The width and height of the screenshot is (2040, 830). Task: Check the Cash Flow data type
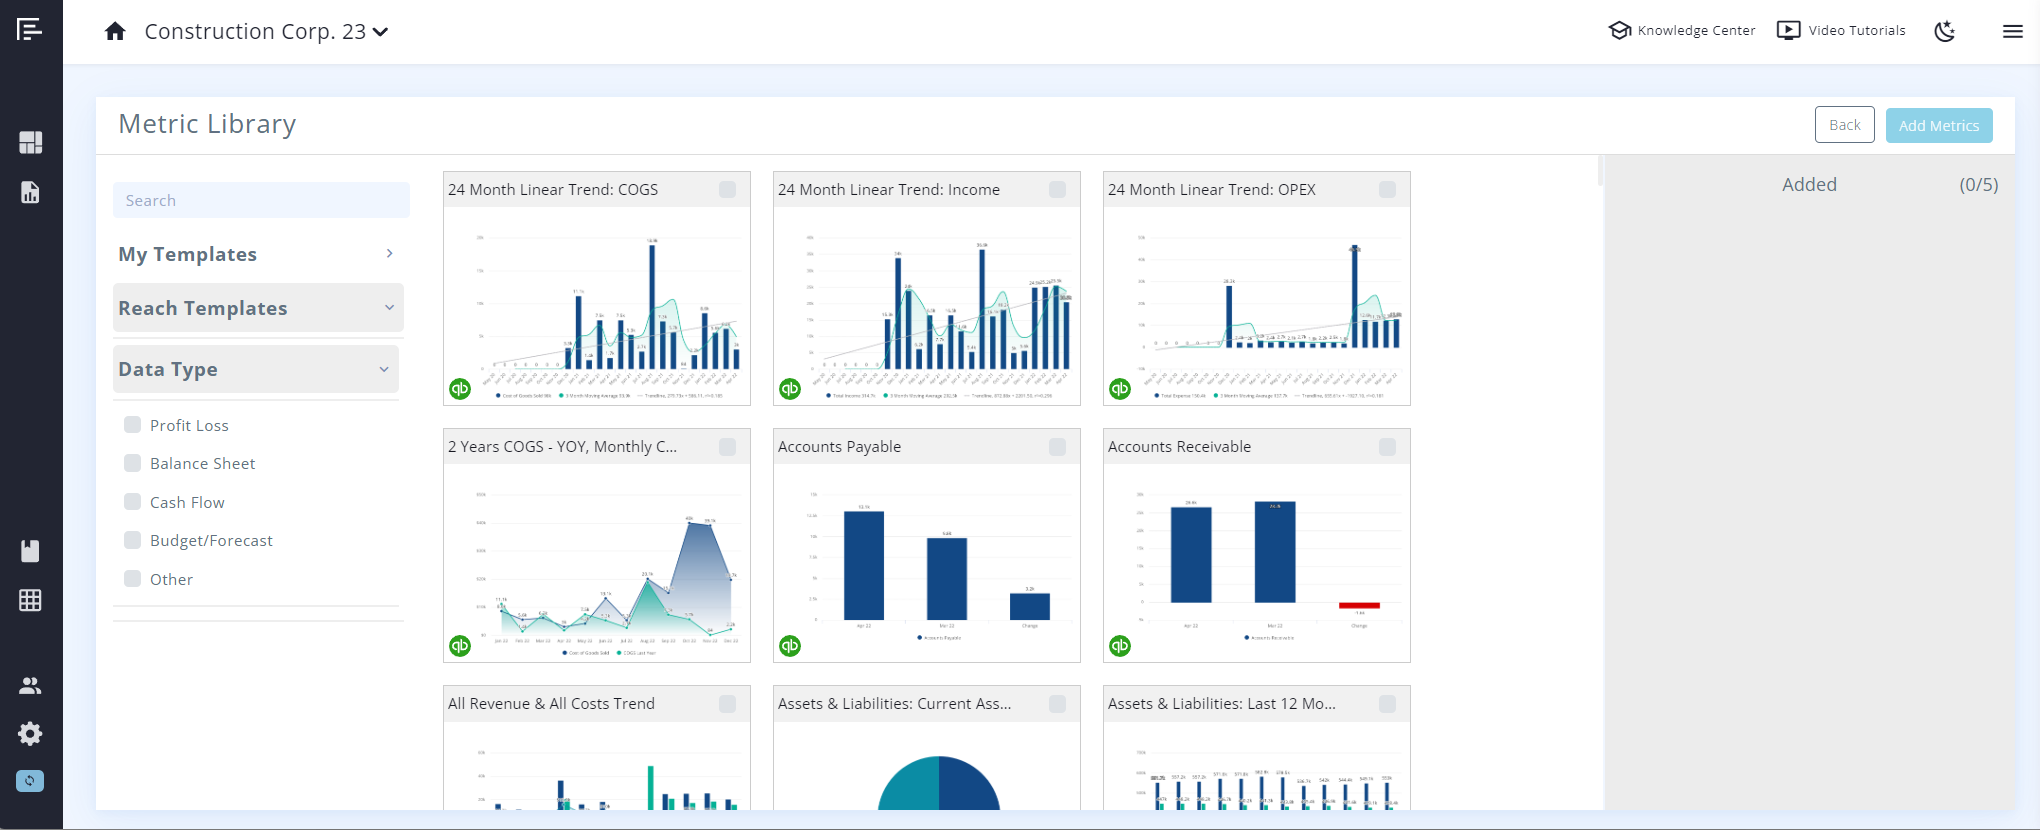(x=132, y=502)
